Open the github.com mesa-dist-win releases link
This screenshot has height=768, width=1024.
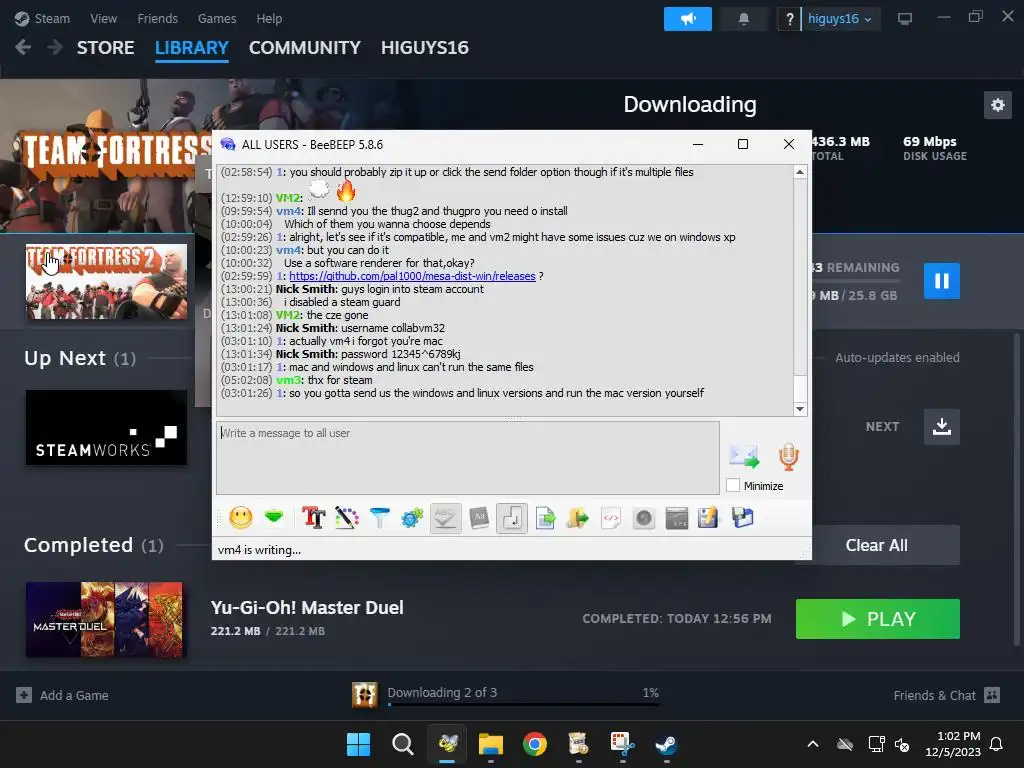[x=412, y=276]
